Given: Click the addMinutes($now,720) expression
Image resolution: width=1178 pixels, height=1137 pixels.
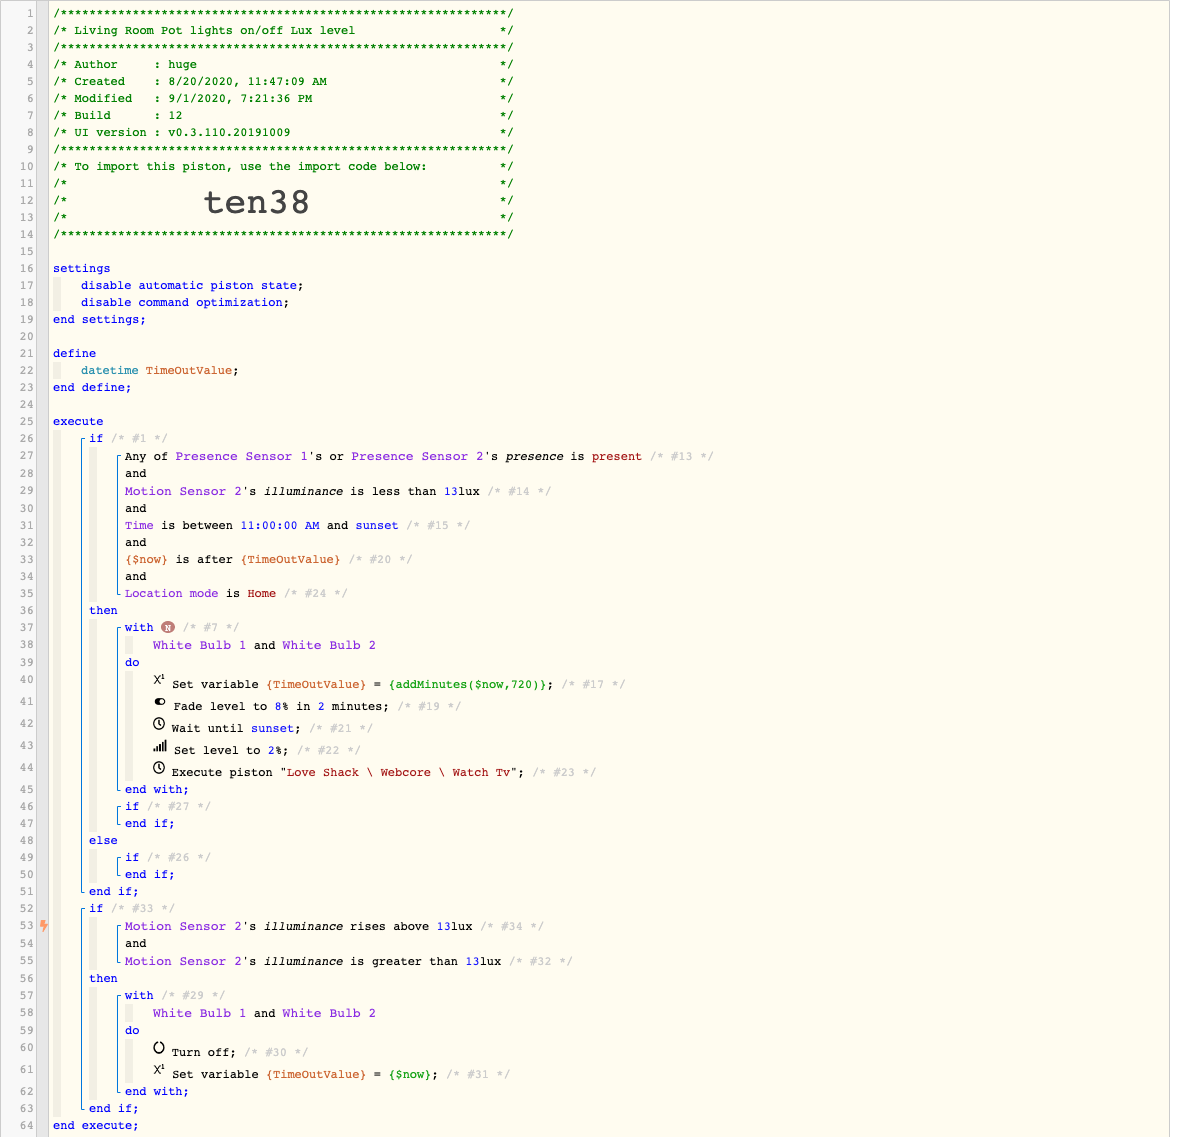Looking at the screenshot, I should (467, 685).
